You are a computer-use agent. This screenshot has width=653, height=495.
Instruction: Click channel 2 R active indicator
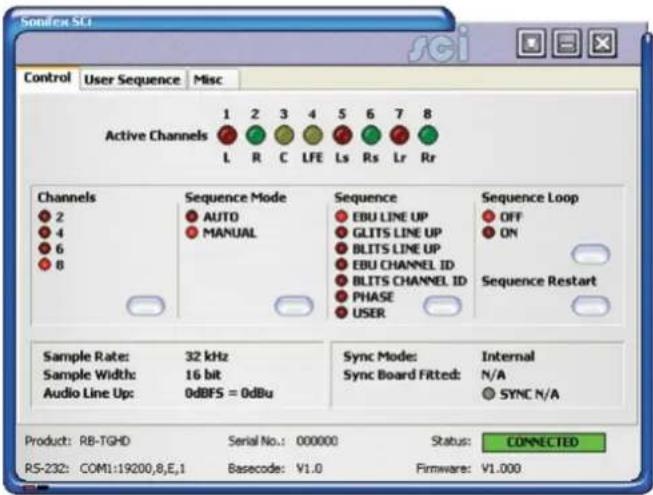coord(256,135)
